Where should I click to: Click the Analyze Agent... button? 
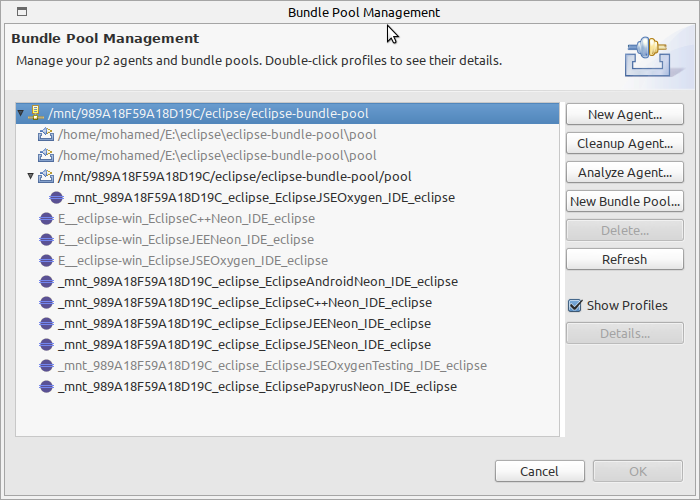[x=625, y=172]
